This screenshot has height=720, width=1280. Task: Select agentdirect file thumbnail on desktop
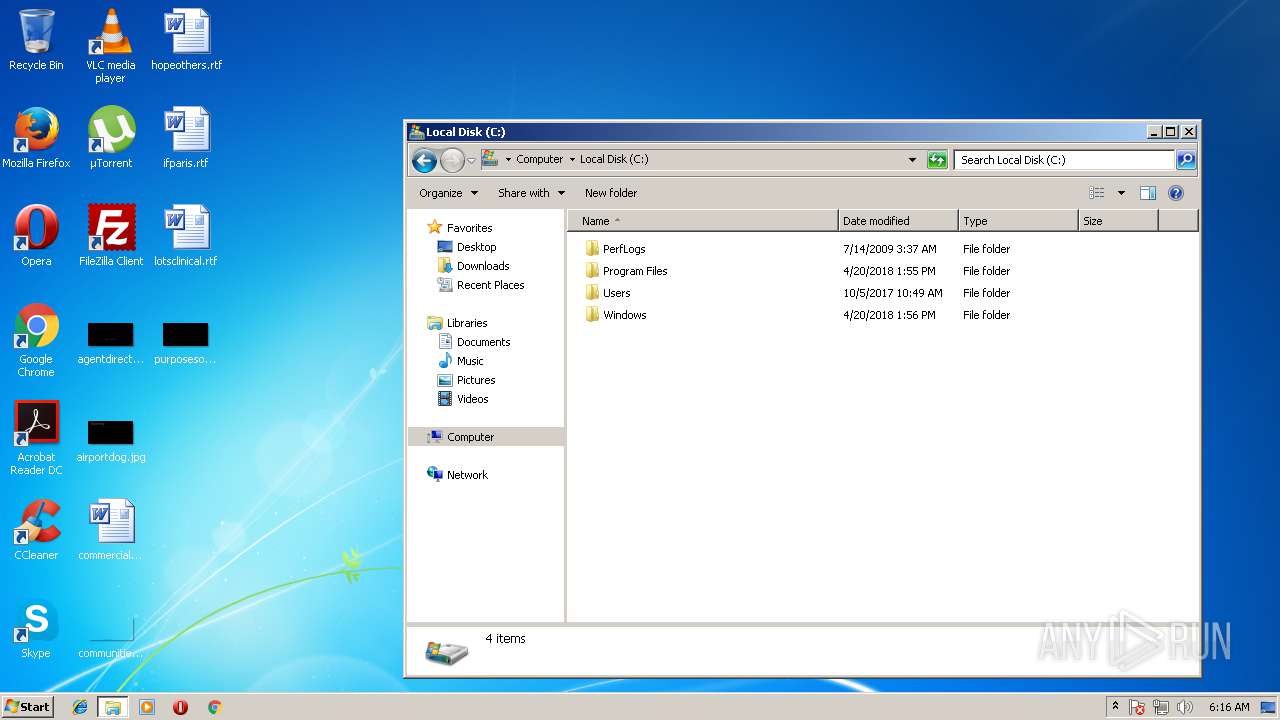(x=110, y=342)
